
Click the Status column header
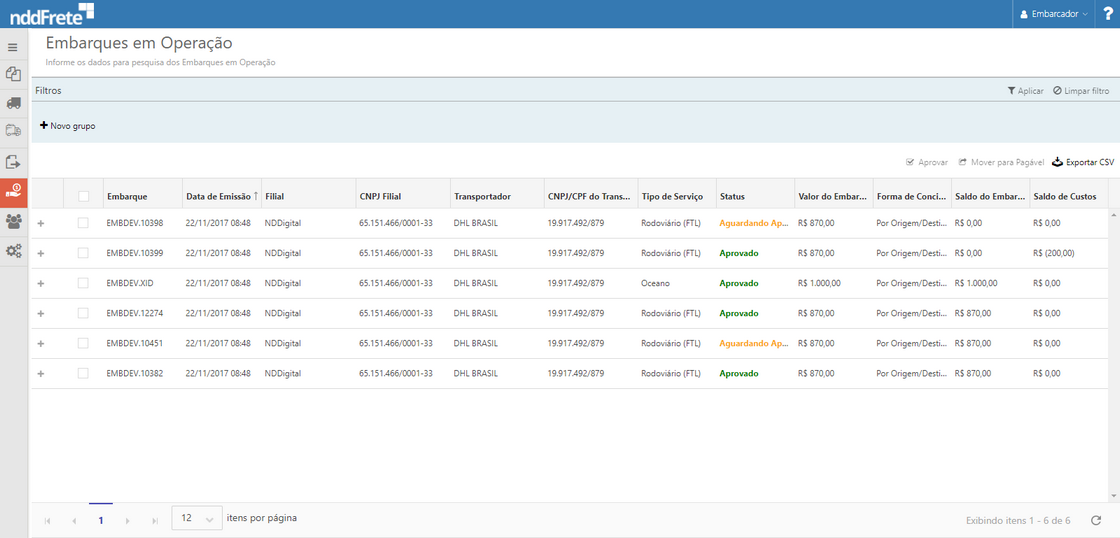click(x=732, y=196)
